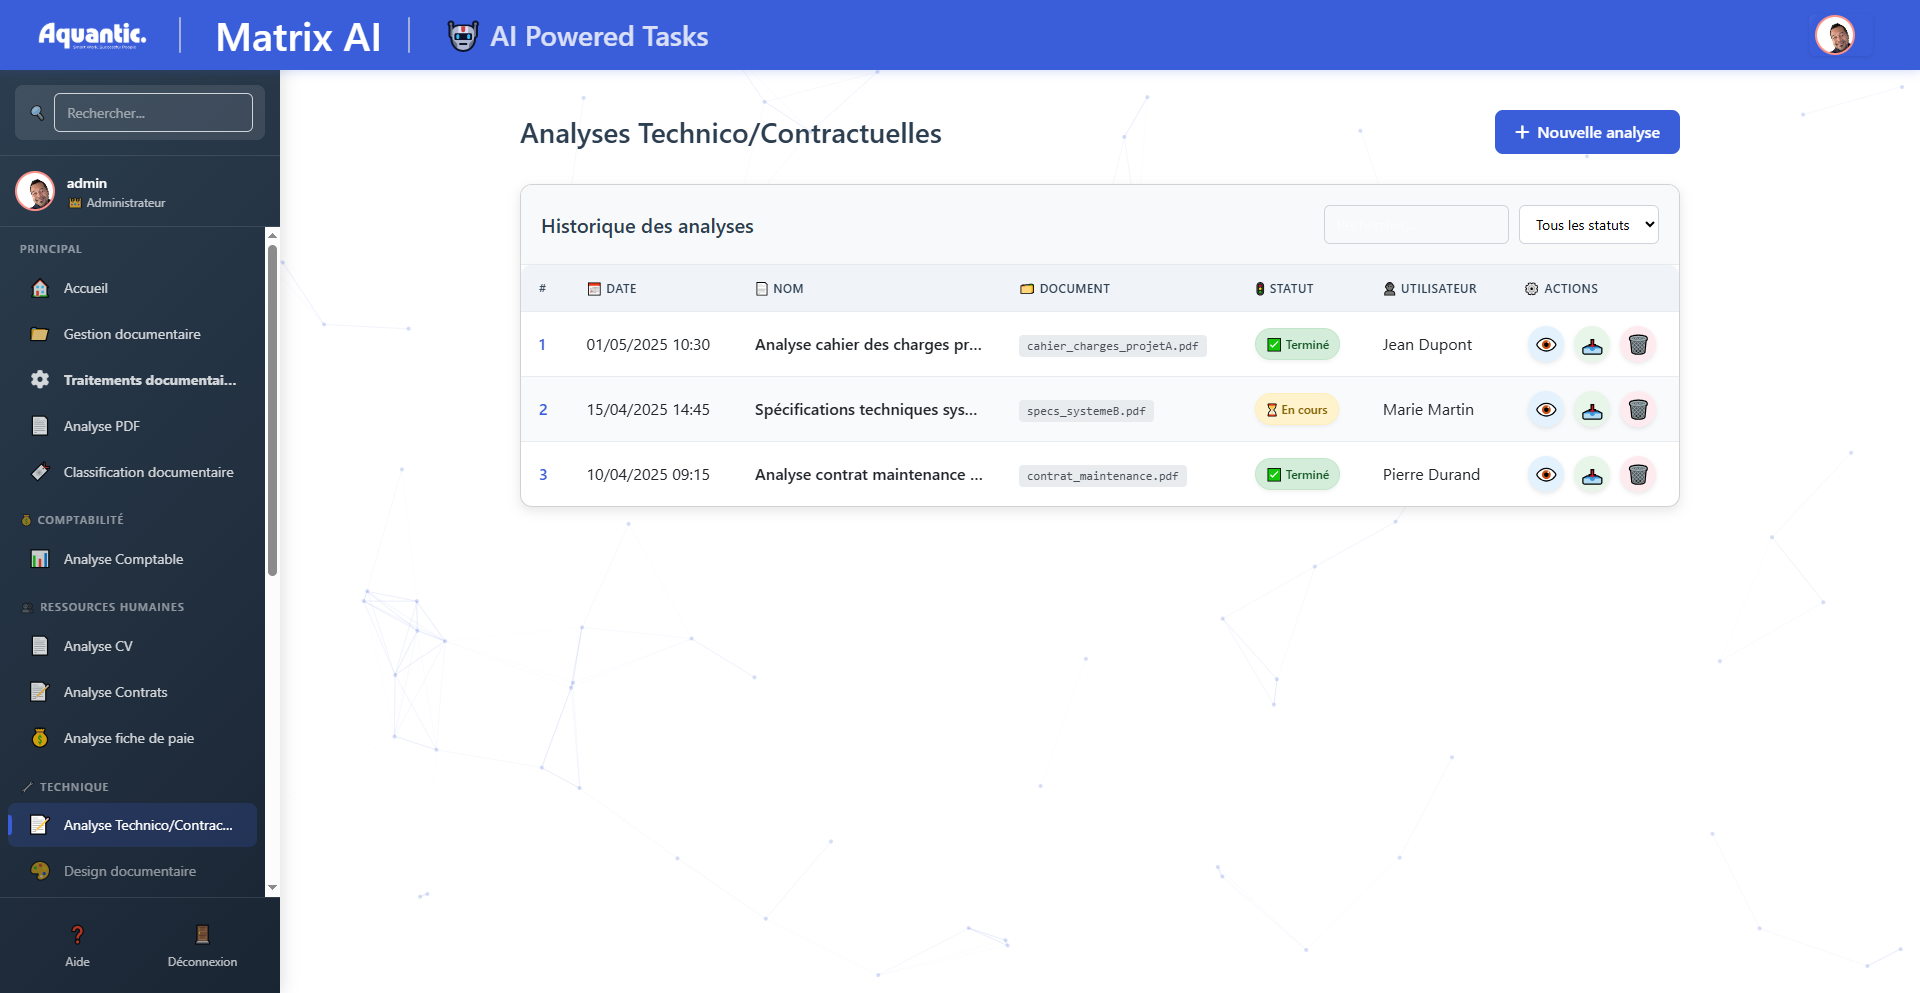The width and height of the screenshot is (1920, 993).
Task: Download the cahier_charges_projetA.pdf analysis
Action: 1592,345
